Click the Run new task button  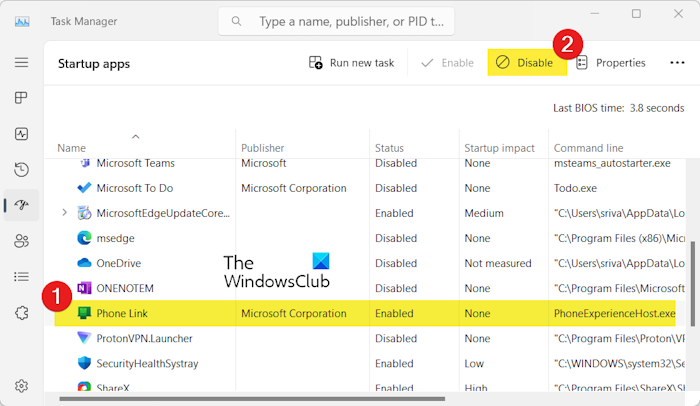point(352,63)
